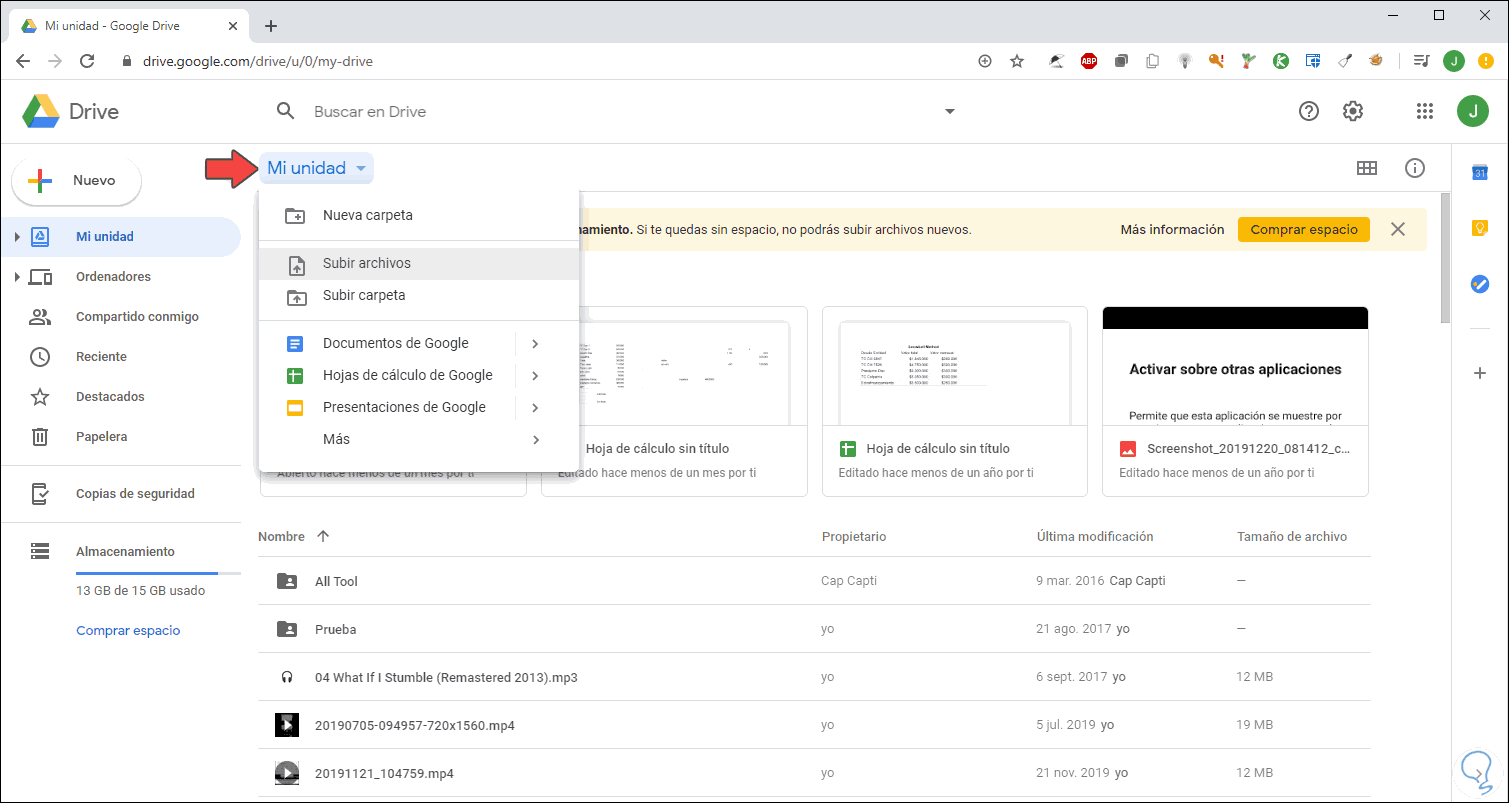Expand the Mi unidad tree in sidebar

(17, 237)
